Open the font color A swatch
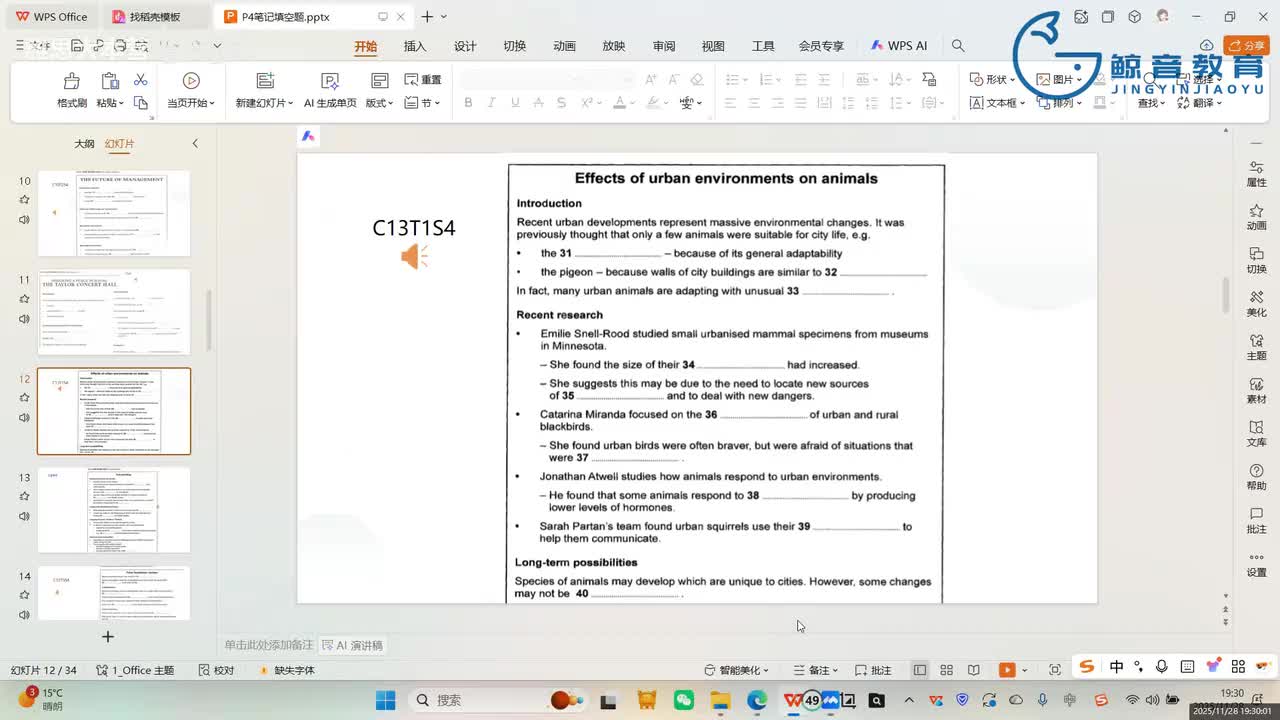The height and width of the screenshot is (720, 1280). [619, 103]
